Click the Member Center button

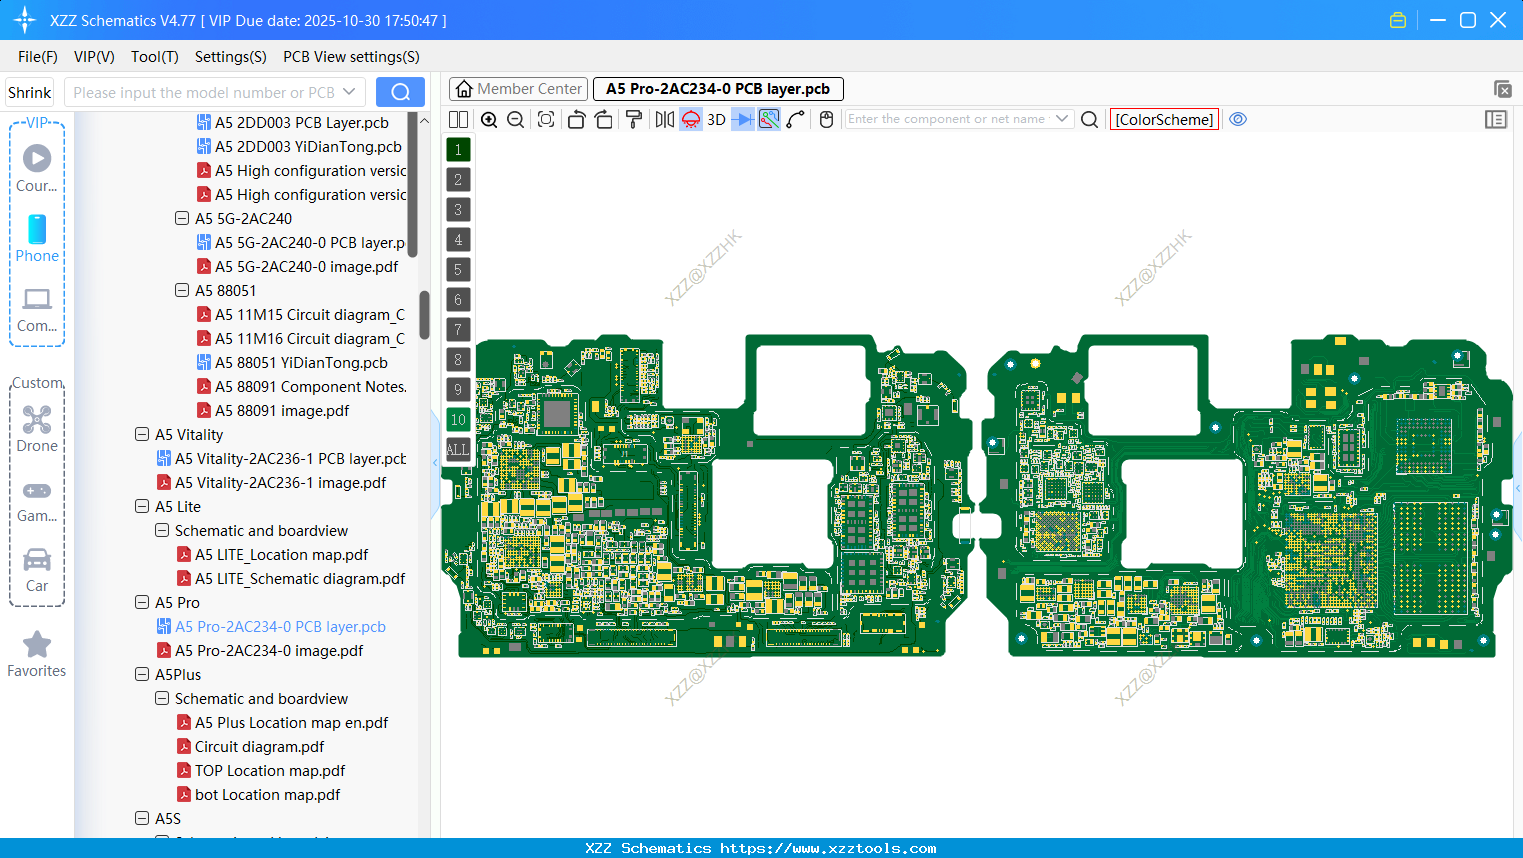tap(518, 88)
